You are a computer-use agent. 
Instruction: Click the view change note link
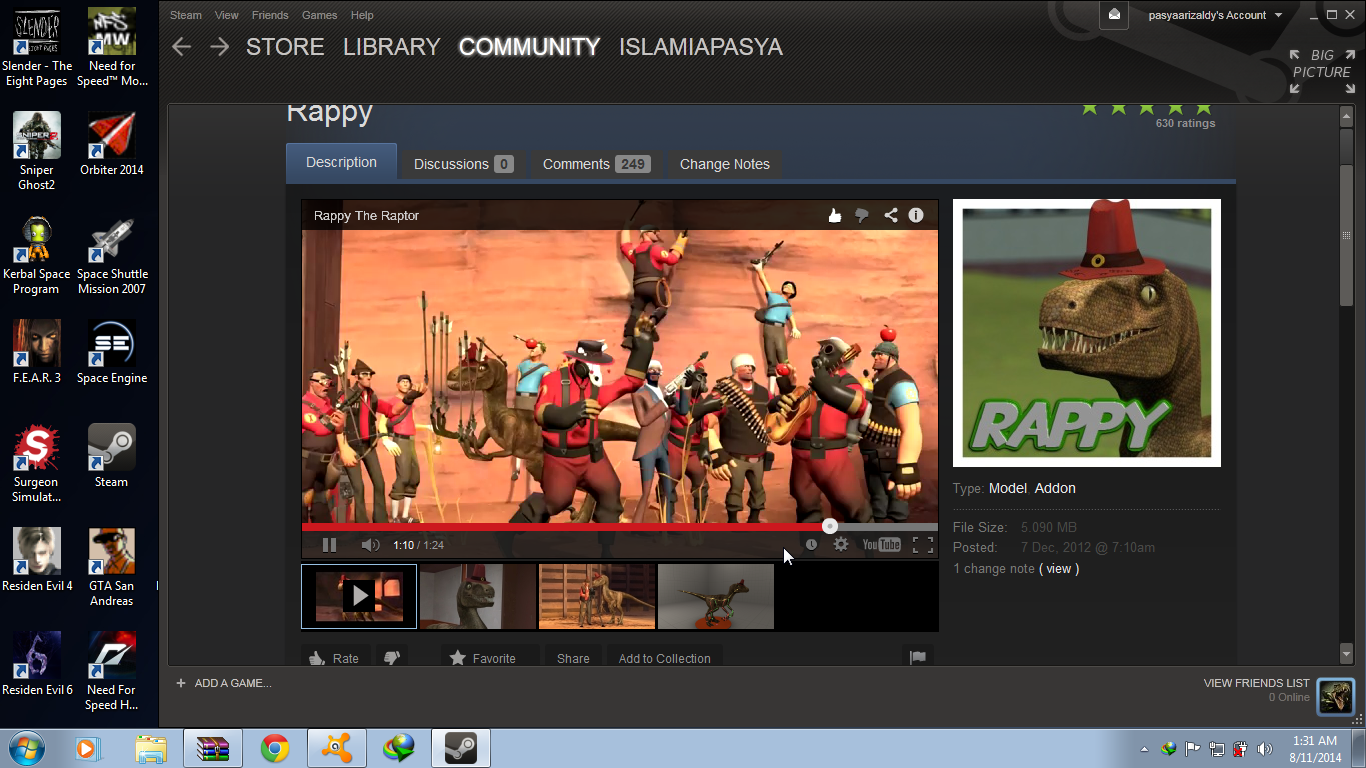click(x=1058, y=569)
